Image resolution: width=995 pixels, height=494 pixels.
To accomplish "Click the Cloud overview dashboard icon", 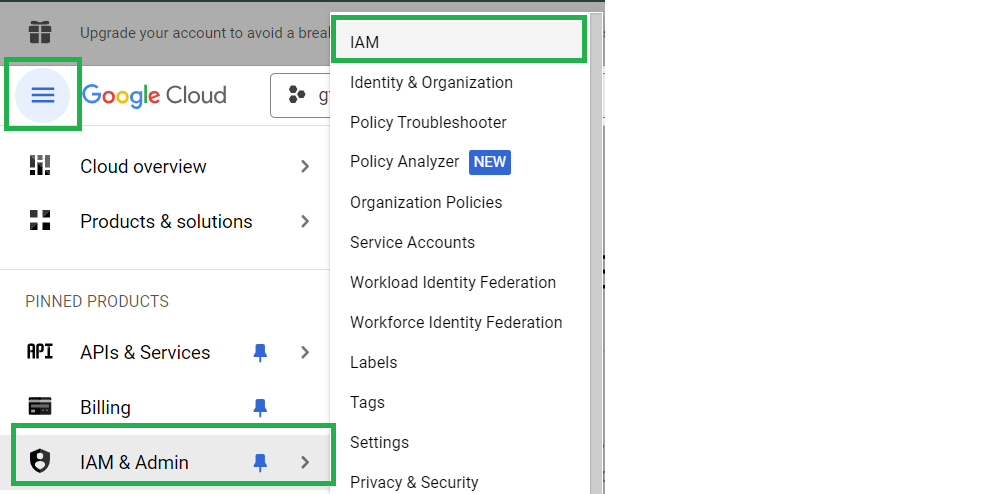I will [40, 166].
